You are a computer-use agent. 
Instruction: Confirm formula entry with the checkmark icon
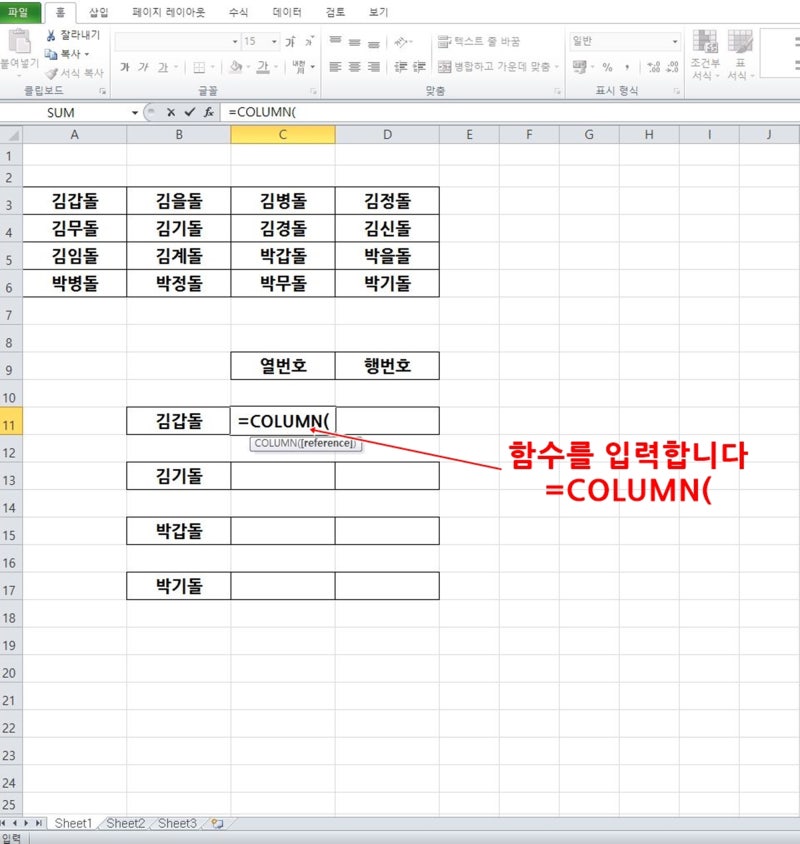click(x=190, y=112)
